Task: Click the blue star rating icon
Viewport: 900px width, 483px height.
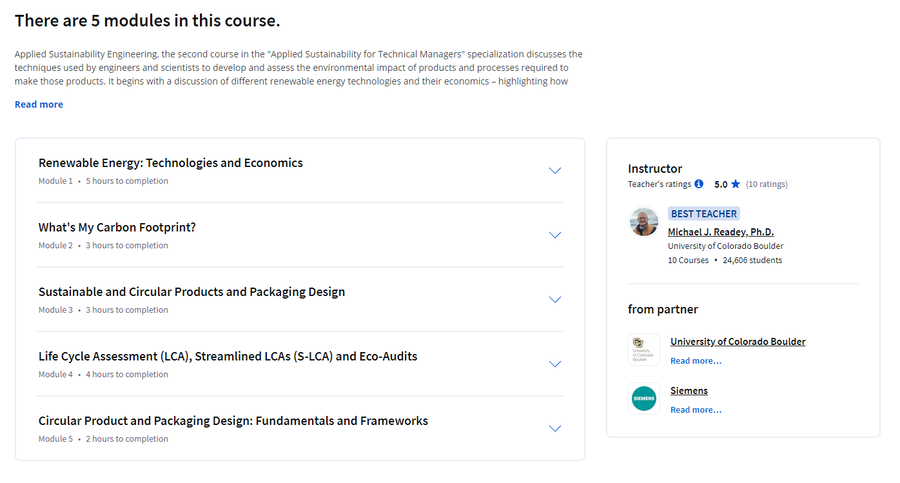Action: [735, 184]
